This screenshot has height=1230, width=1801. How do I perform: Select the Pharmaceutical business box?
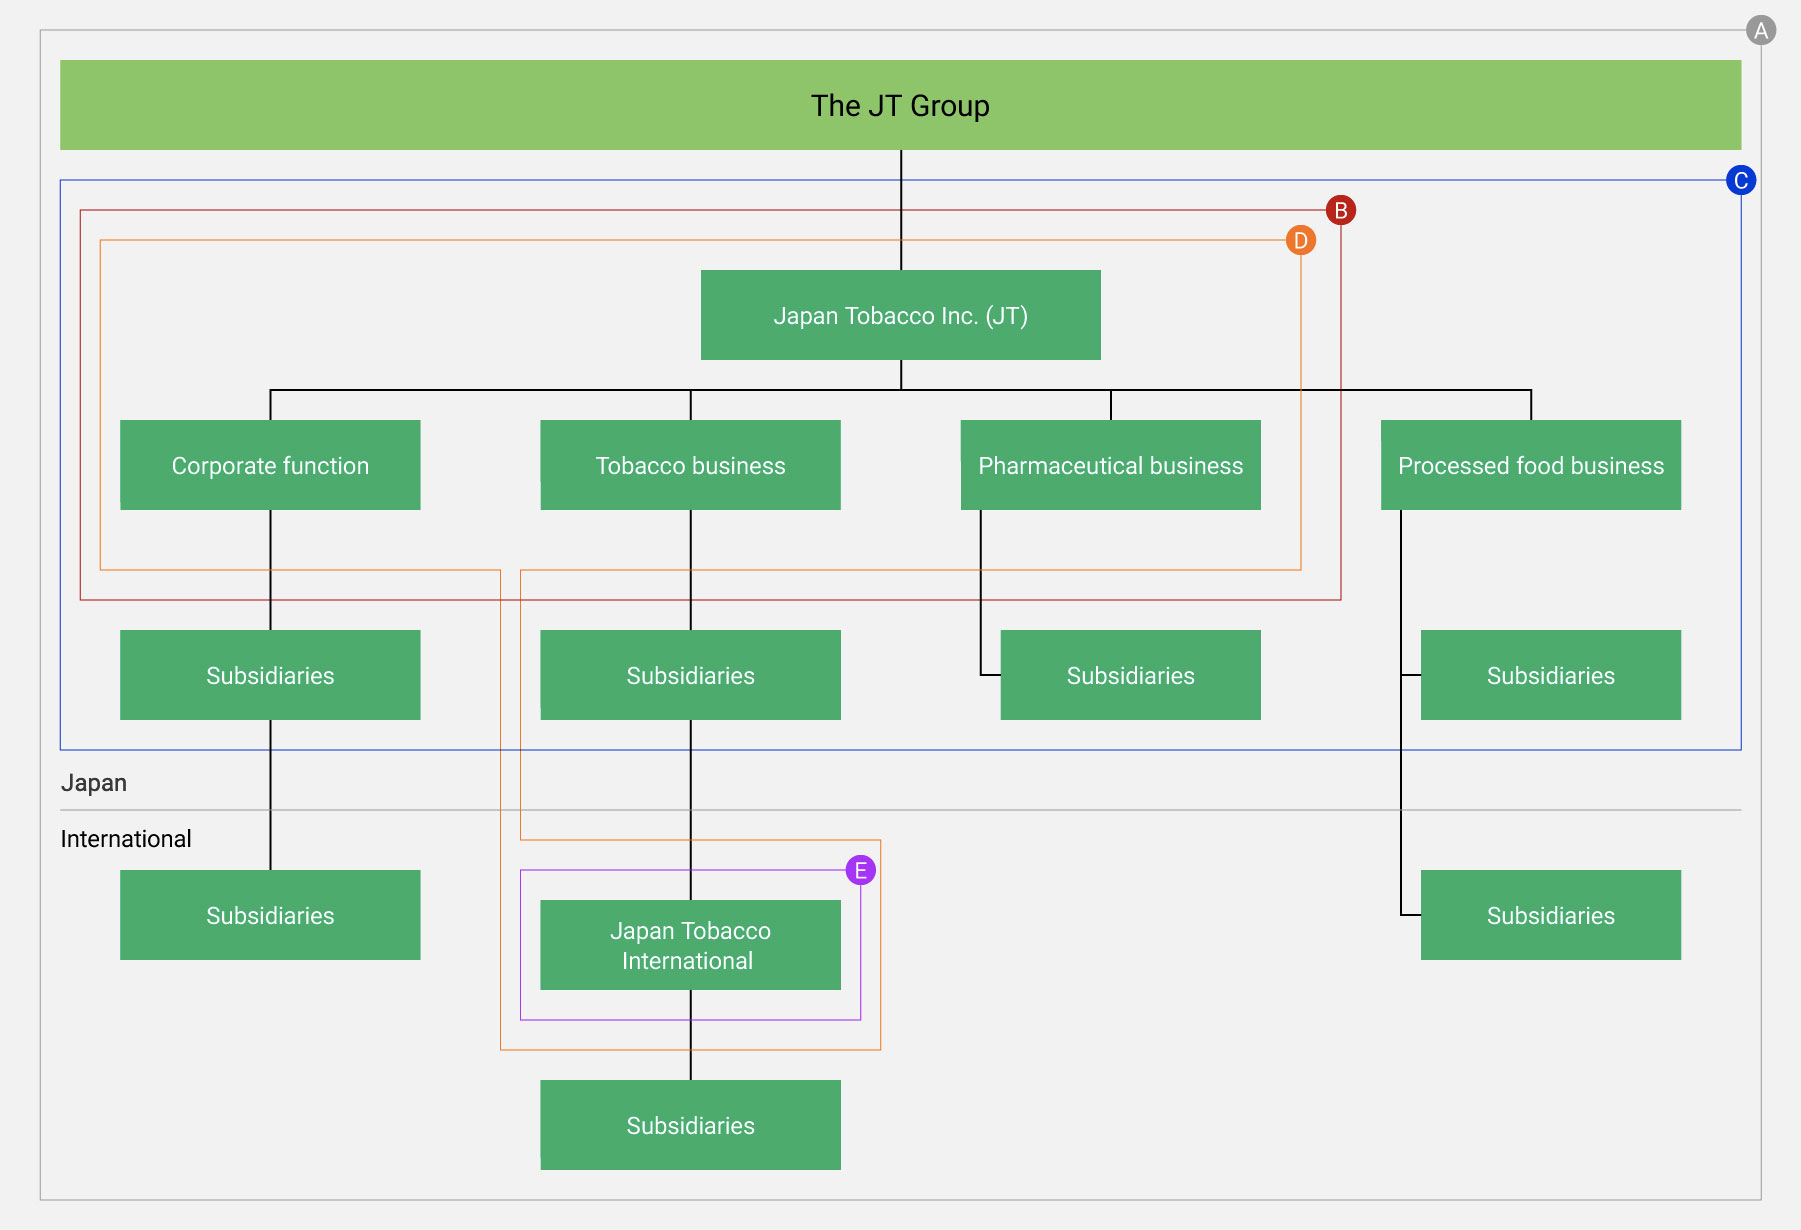(x=1110, y=465)
